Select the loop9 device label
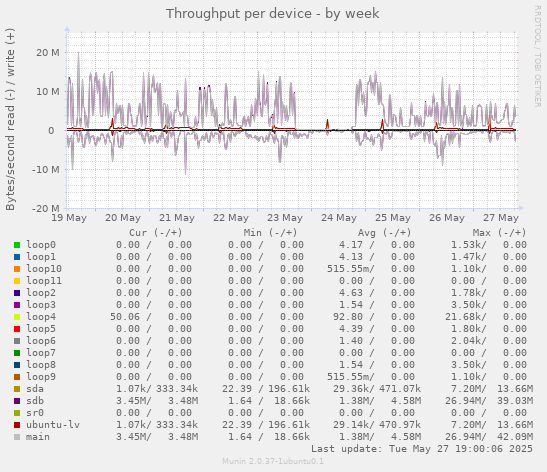Image resolution: width=547 pixels, height=472 pixels. pos(41,377)
